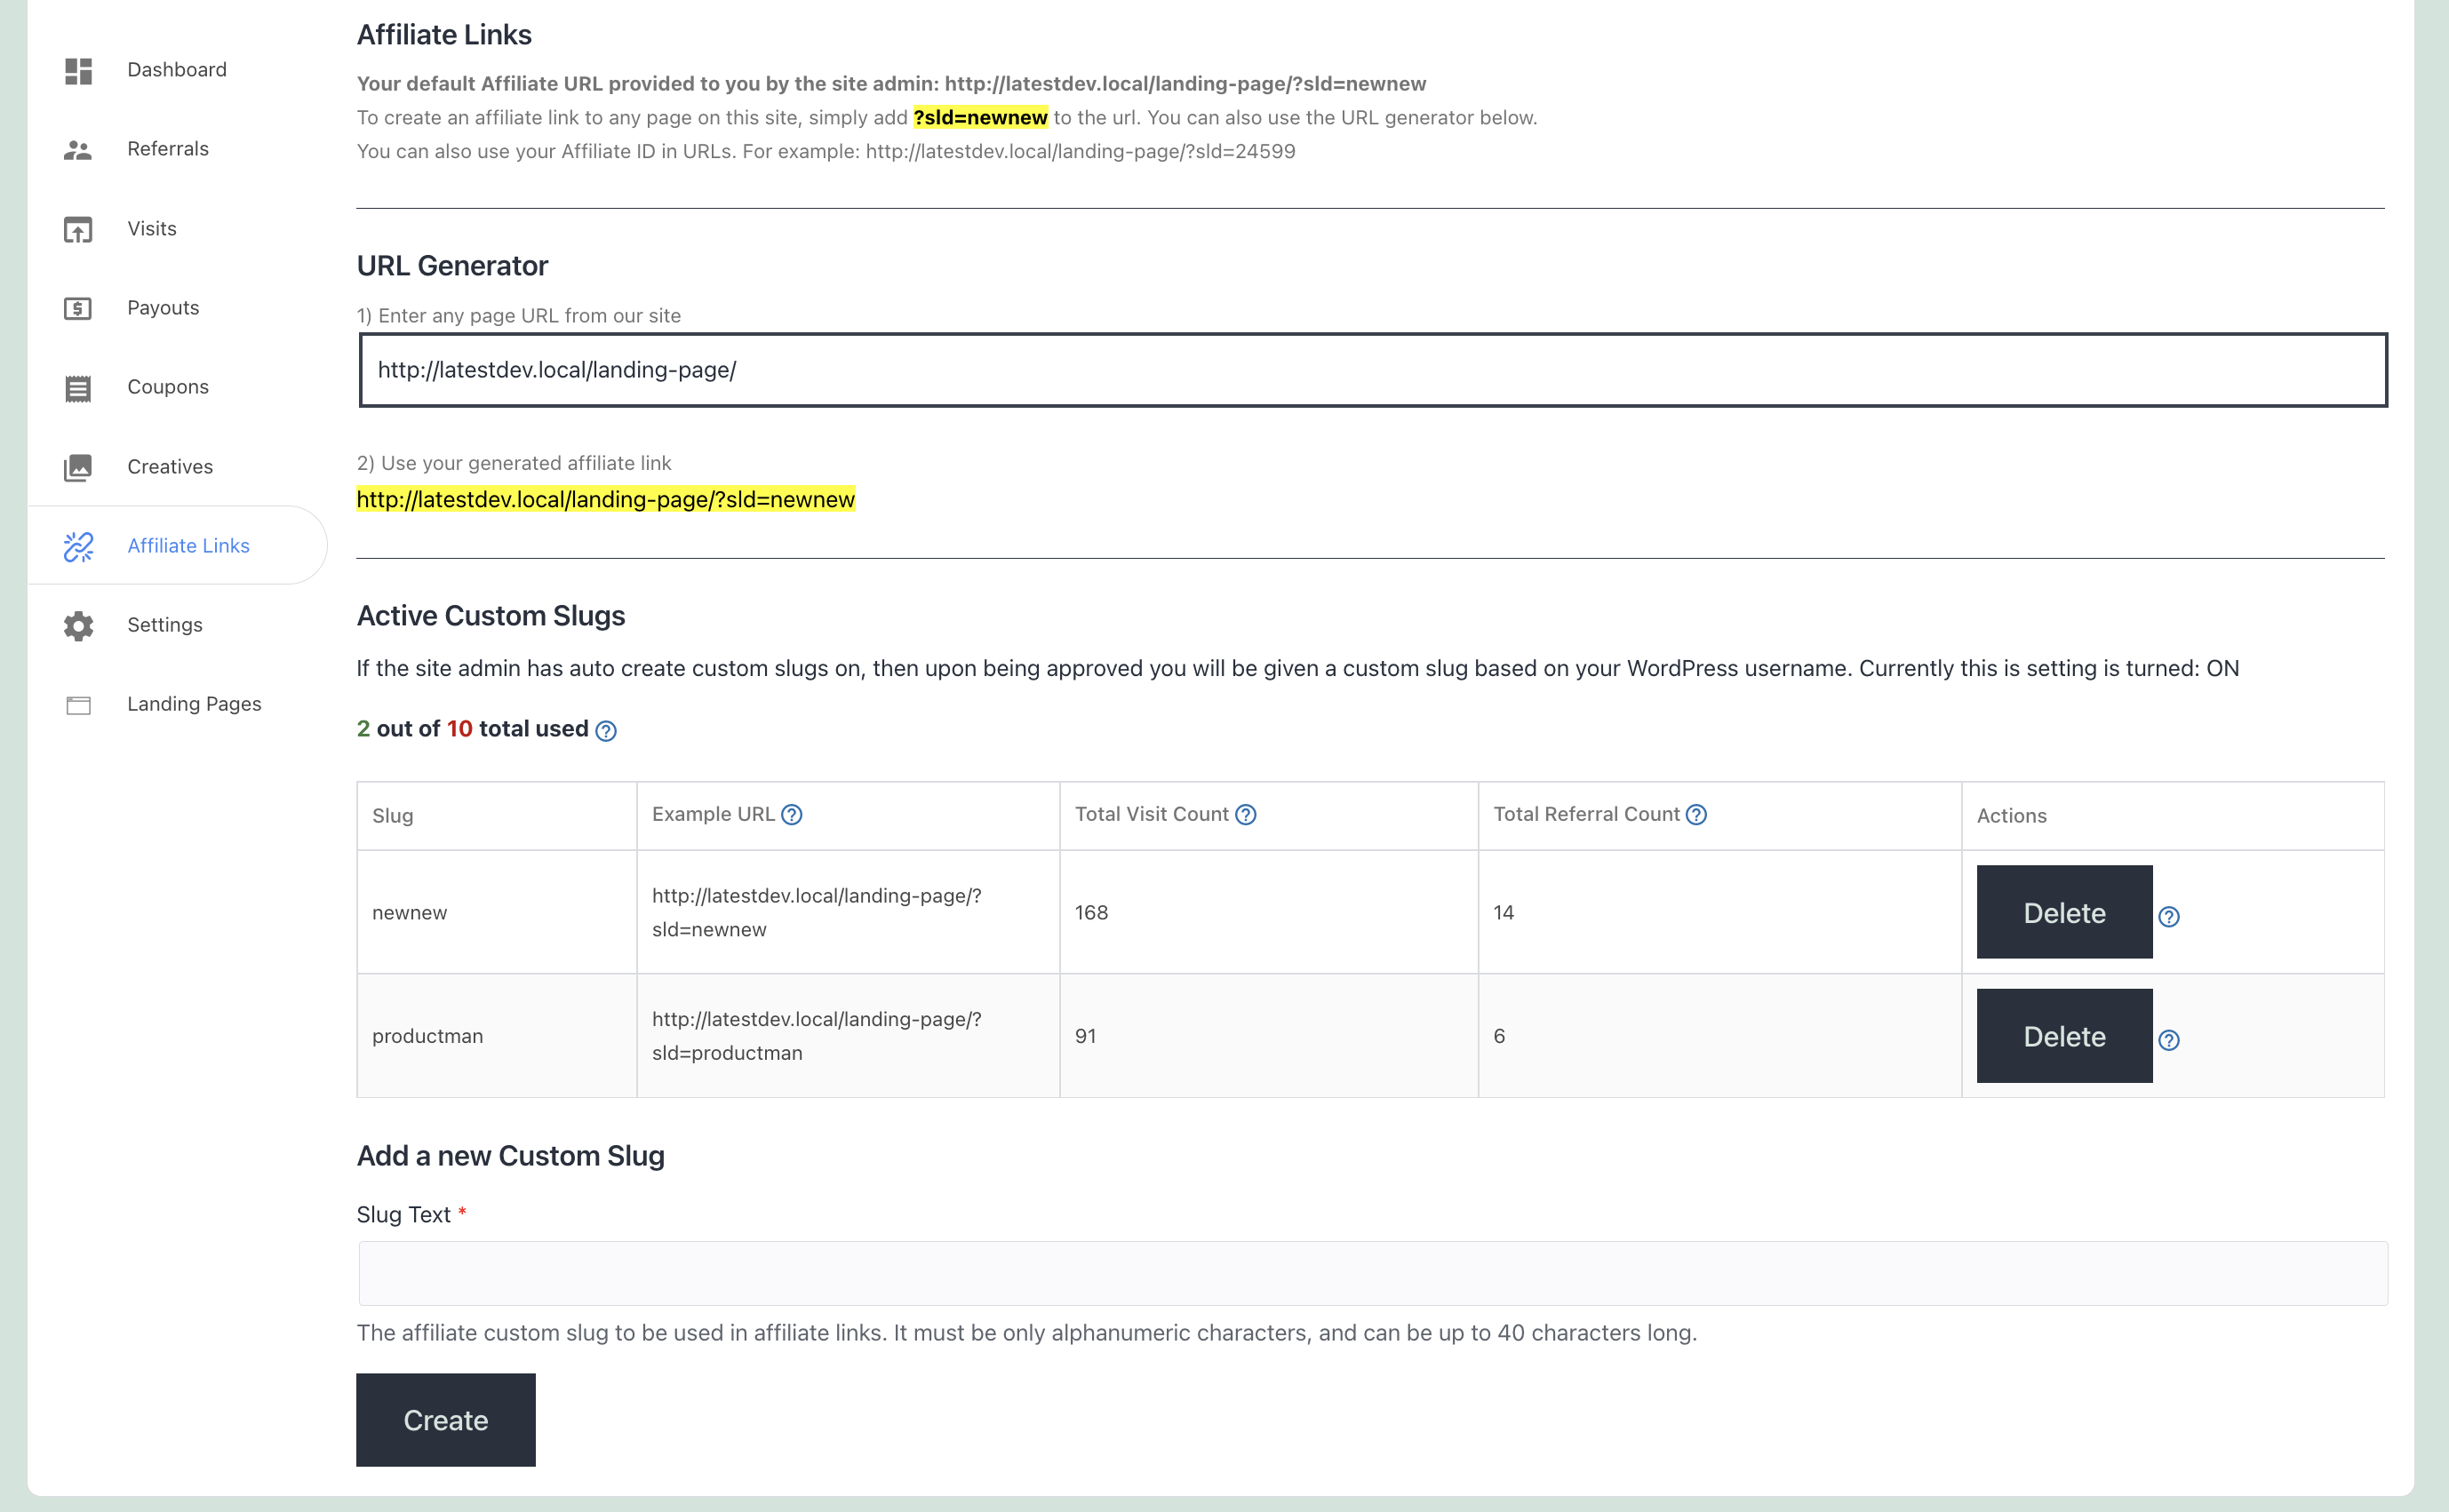This screenshot has width=2449, height=1512.
Task: Delete the productman custom slug
Action: [x=2063, y=1036]
